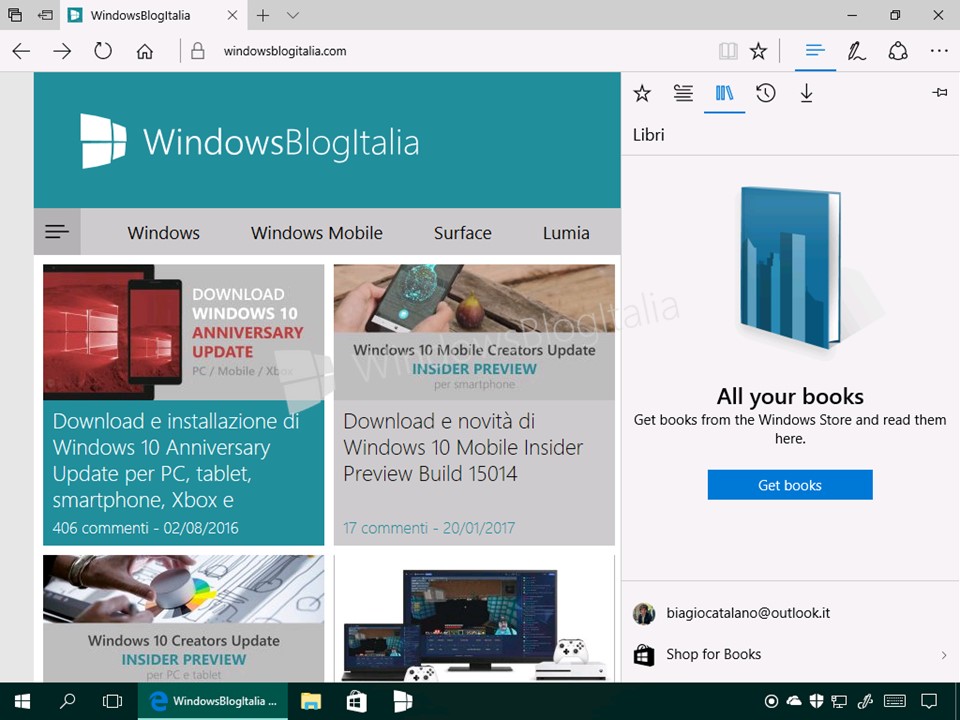The image size is (960, 720).
Task: Open the Windows Mobile menu item
Action: 317,233
